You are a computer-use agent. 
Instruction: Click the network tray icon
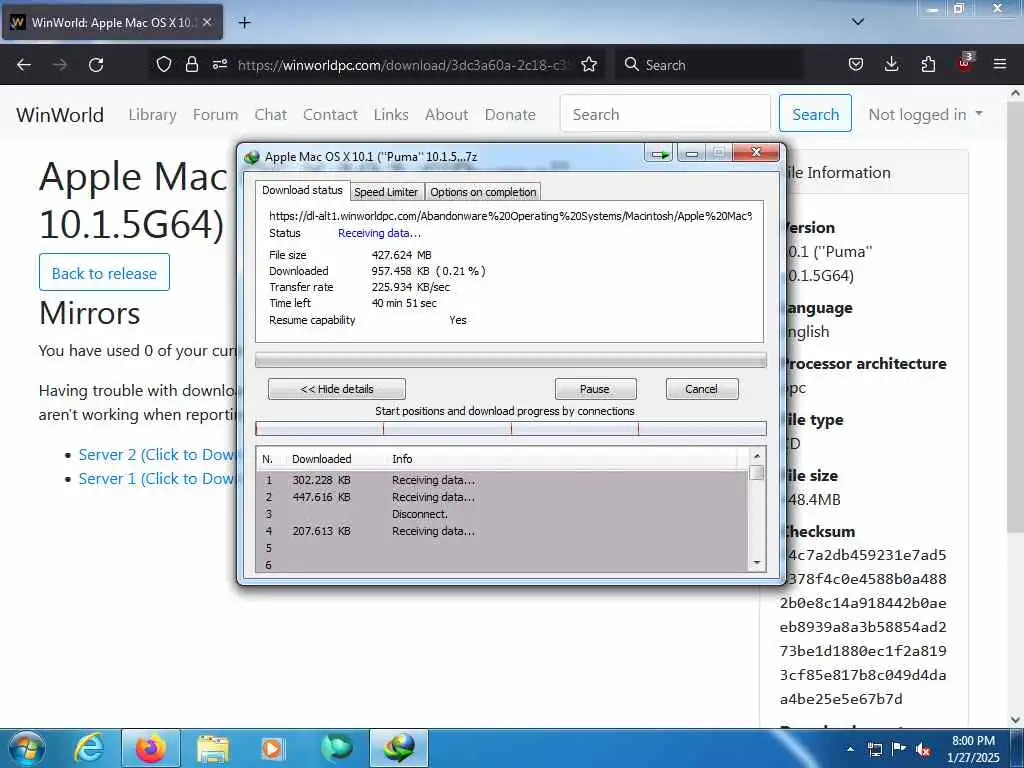point(874,750)
